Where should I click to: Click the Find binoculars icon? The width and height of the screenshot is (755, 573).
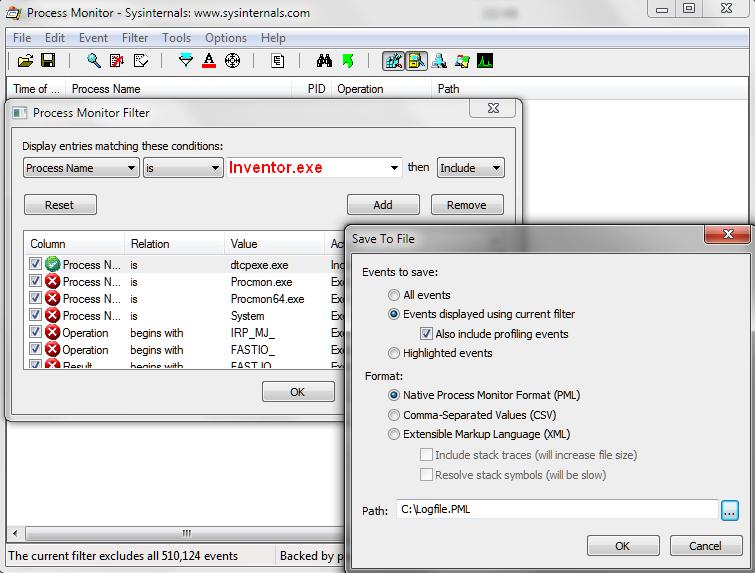pyautogui.click(x=325, y=61)
